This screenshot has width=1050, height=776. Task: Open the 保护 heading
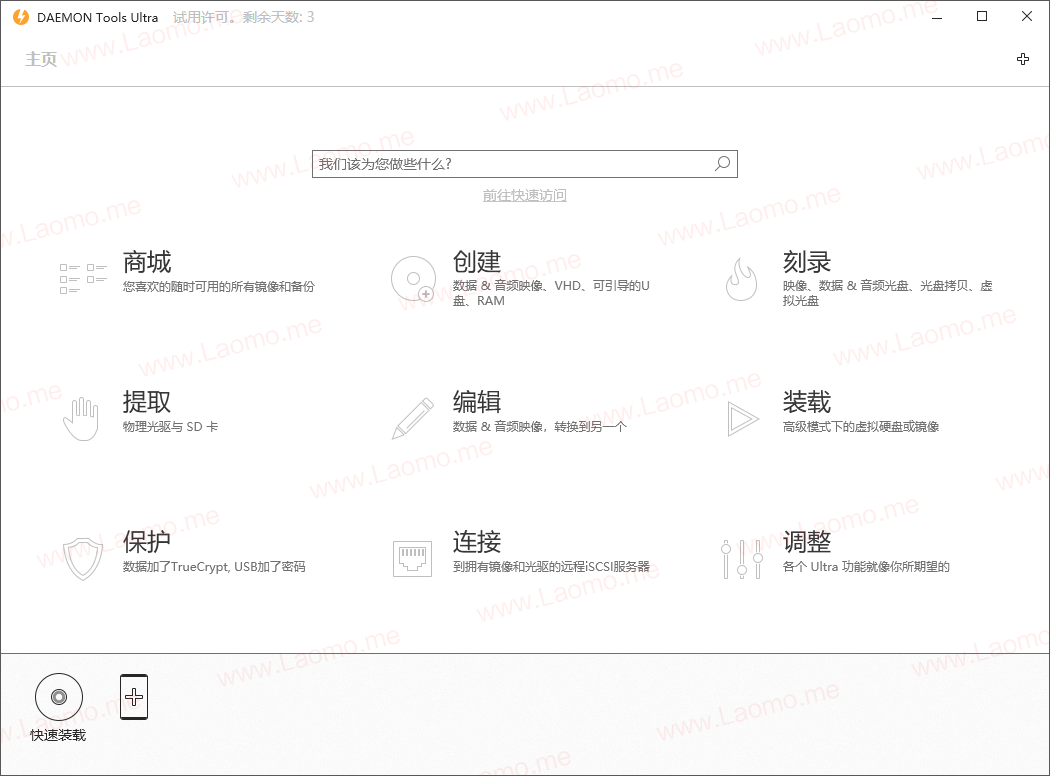click(x=147, y=542)
